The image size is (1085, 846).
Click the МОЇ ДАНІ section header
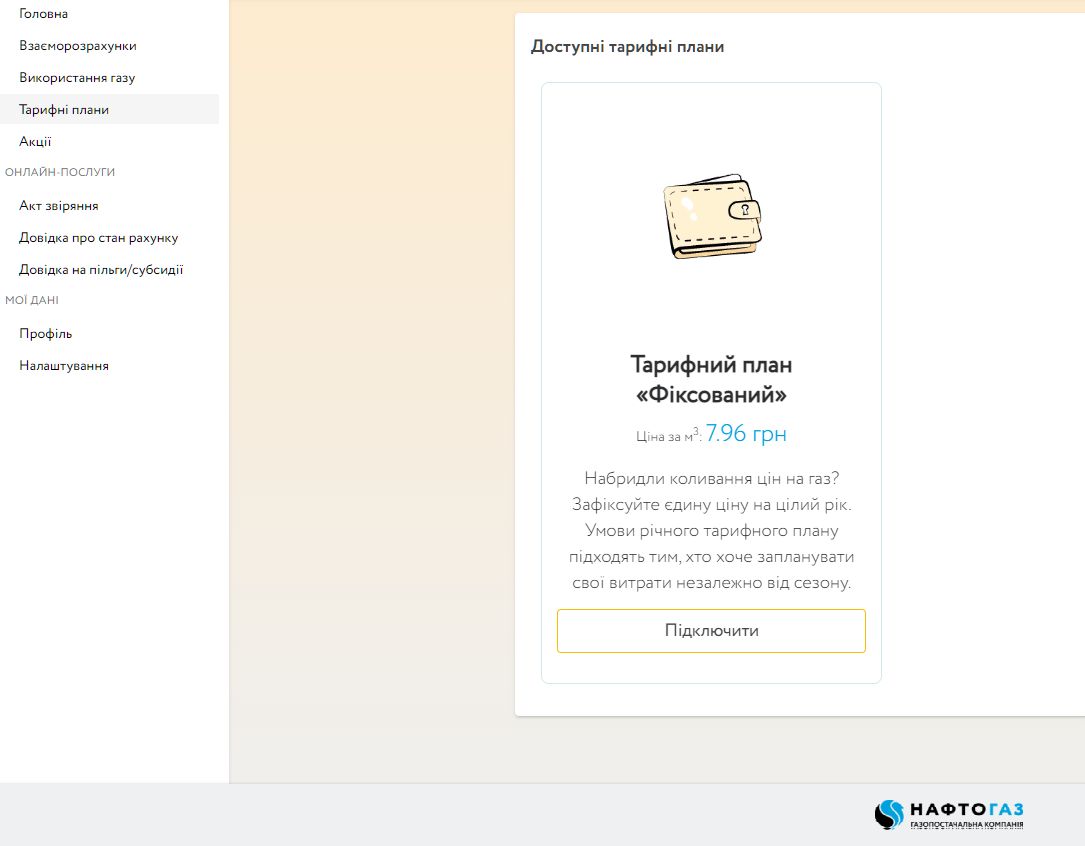tap(32, 300)
